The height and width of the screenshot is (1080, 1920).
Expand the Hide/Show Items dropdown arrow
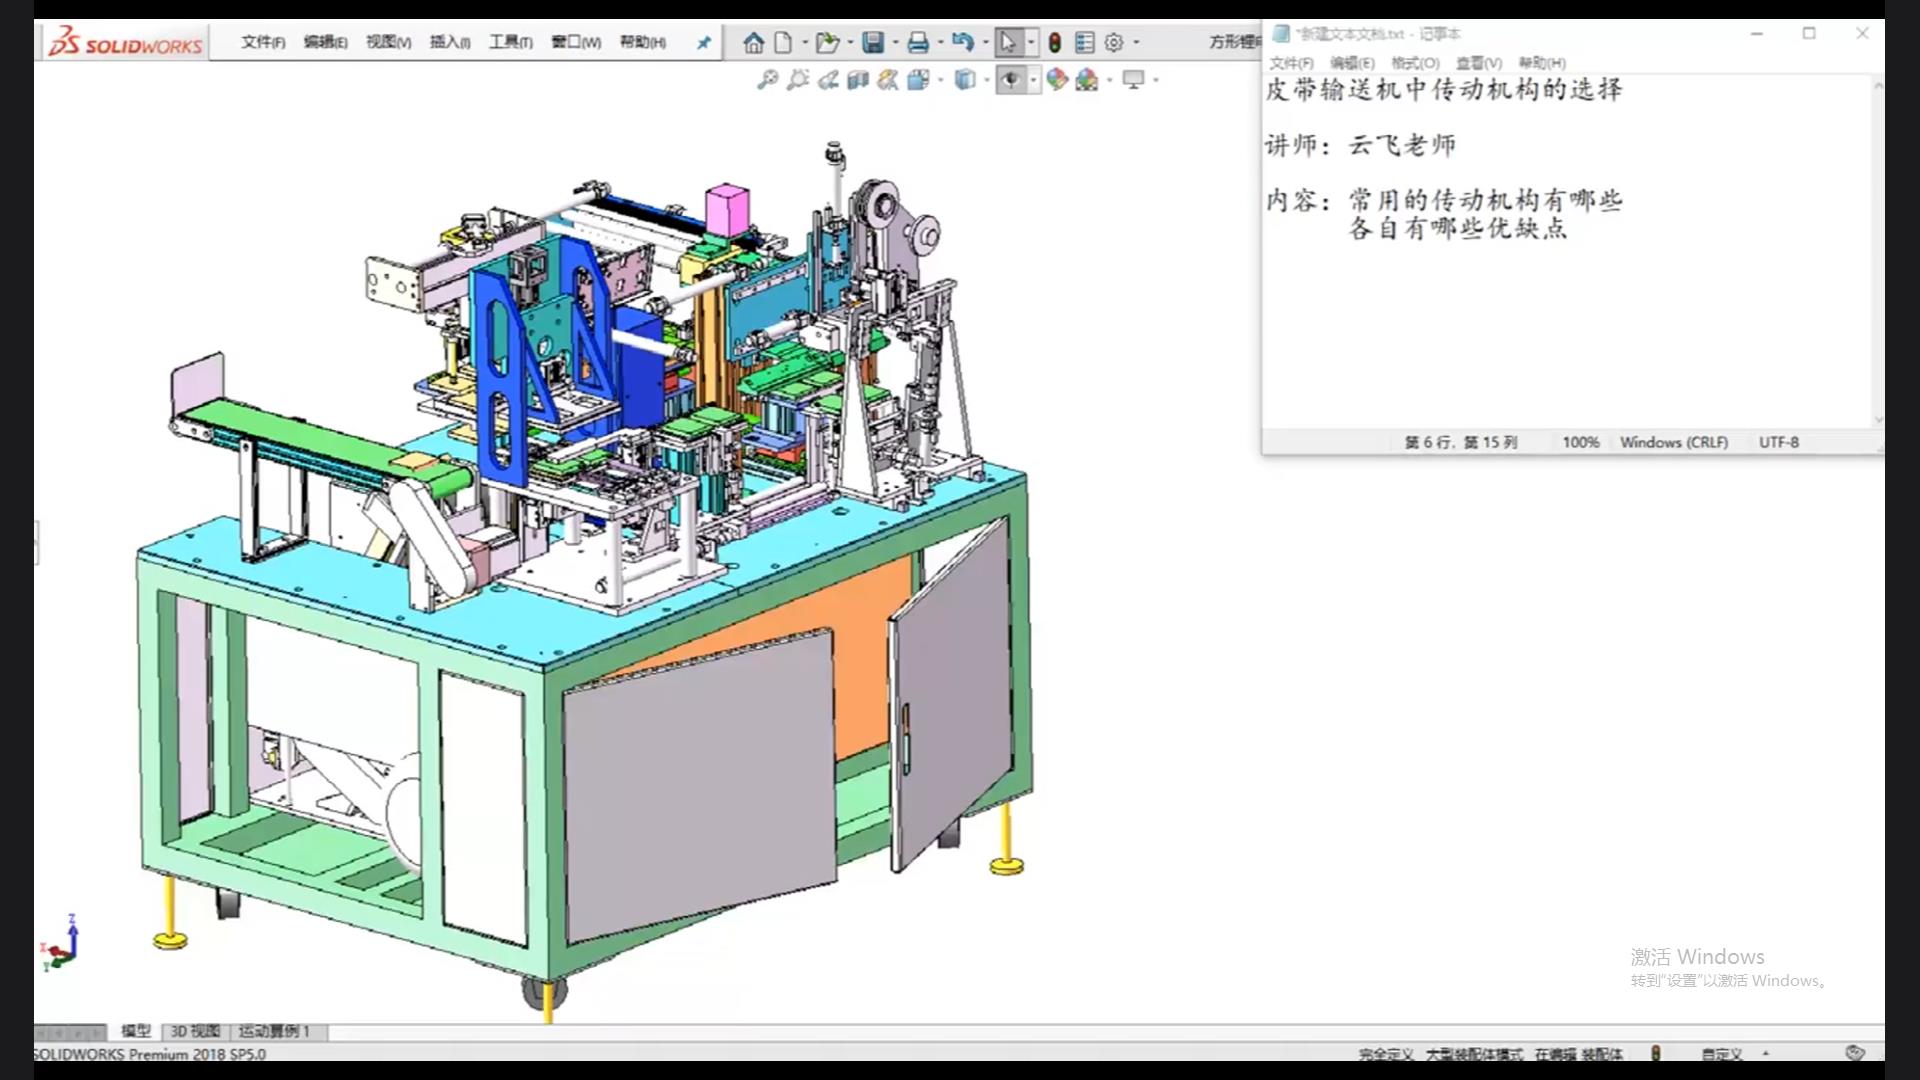coord(1033,79)
